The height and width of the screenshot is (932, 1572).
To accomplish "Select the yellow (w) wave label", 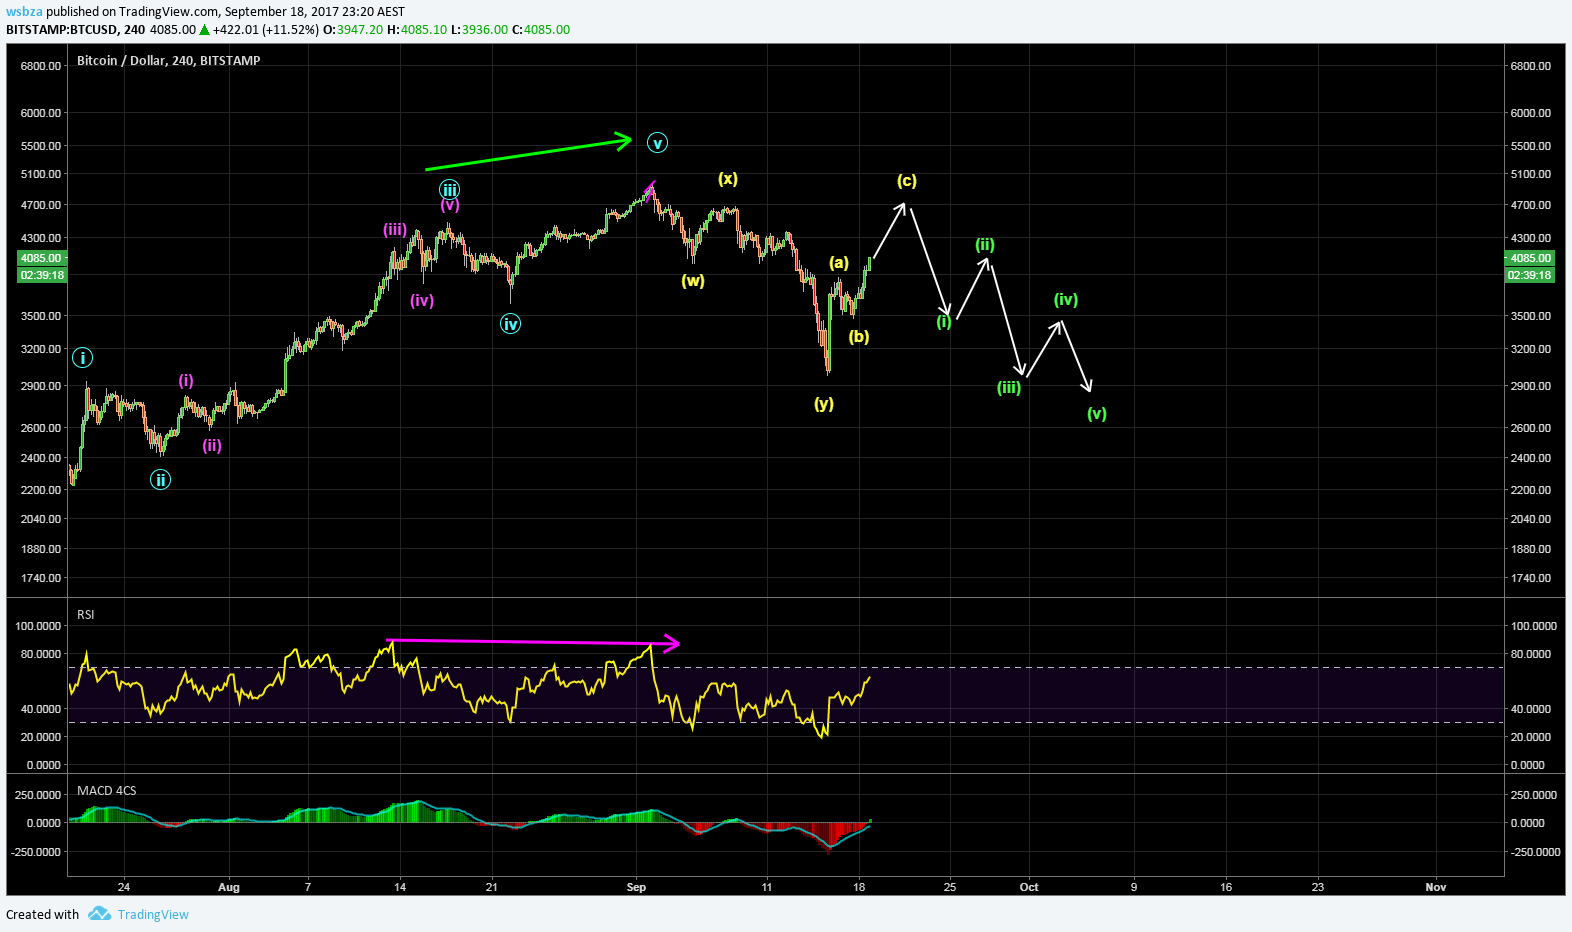I will pyautogui.click(x=693, y=280).
